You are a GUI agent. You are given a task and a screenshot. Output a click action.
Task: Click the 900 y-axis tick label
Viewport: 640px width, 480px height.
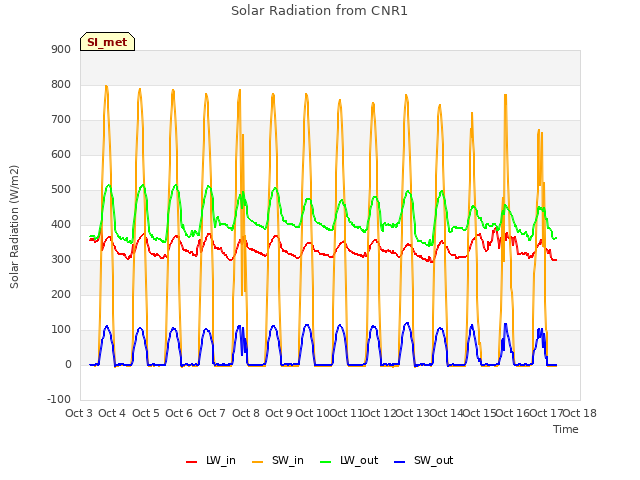[x=61, y=49]
